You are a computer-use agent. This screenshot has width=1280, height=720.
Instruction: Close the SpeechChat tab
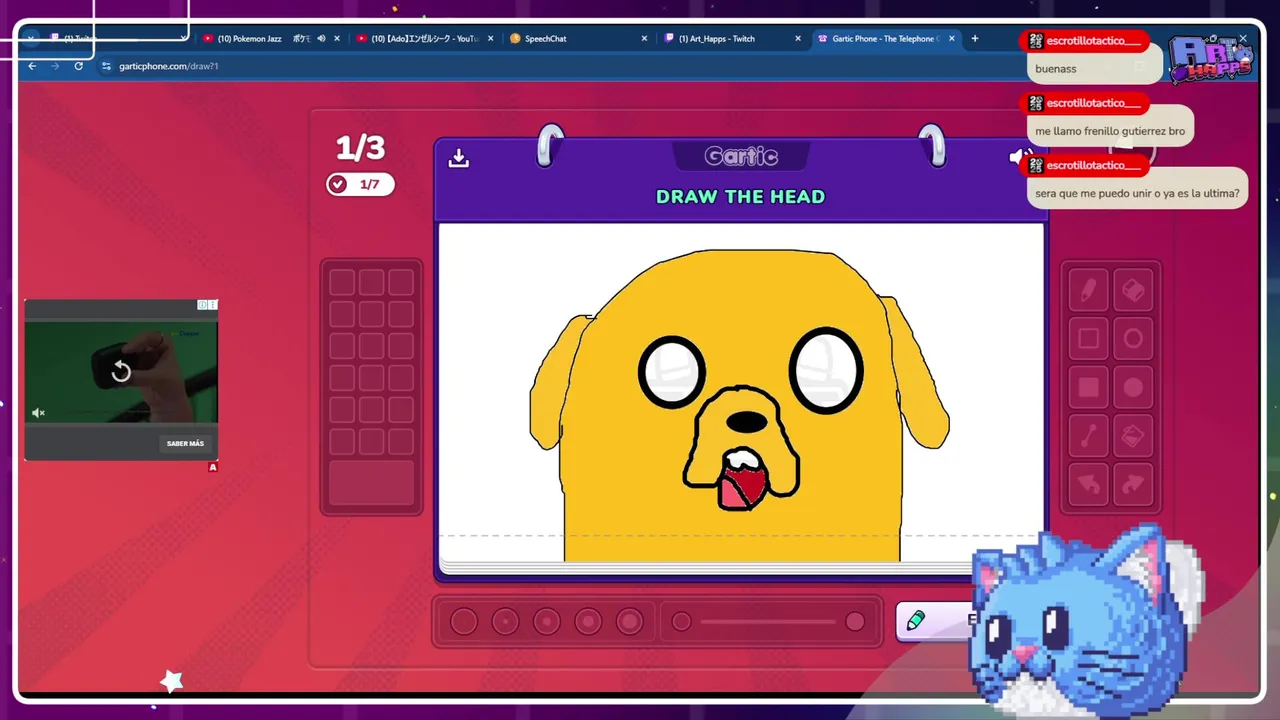644,39
